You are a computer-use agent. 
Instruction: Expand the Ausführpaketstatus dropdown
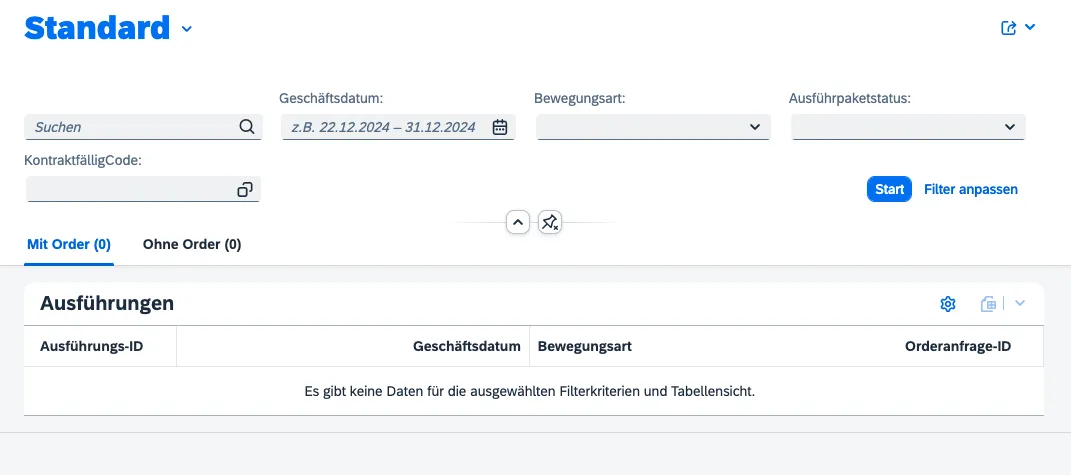coord(1009,127)
